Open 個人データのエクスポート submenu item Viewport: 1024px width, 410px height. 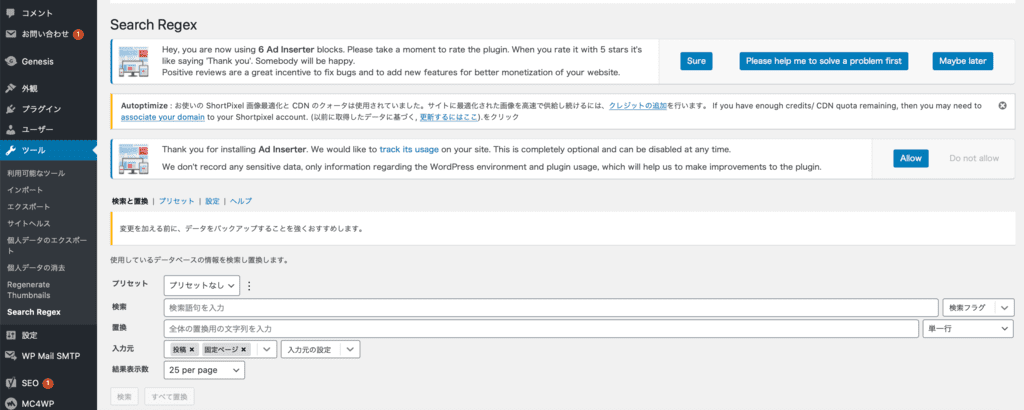[x=46, y=245]
